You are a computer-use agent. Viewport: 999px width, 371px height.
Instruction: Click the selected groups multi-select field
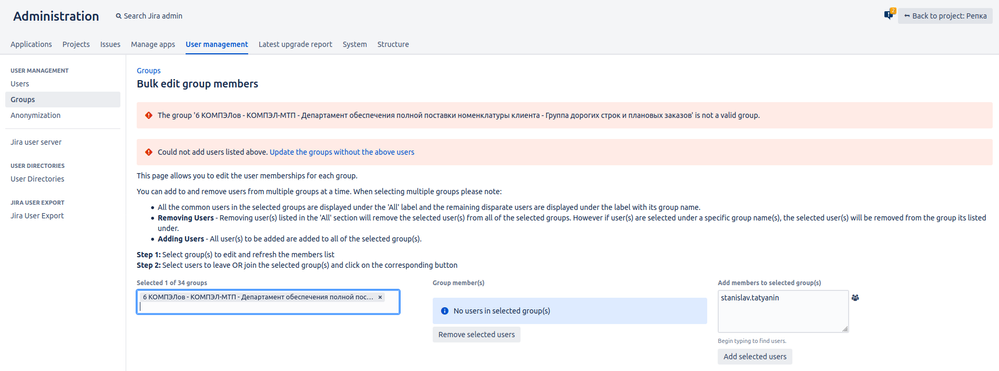[268, 302]
